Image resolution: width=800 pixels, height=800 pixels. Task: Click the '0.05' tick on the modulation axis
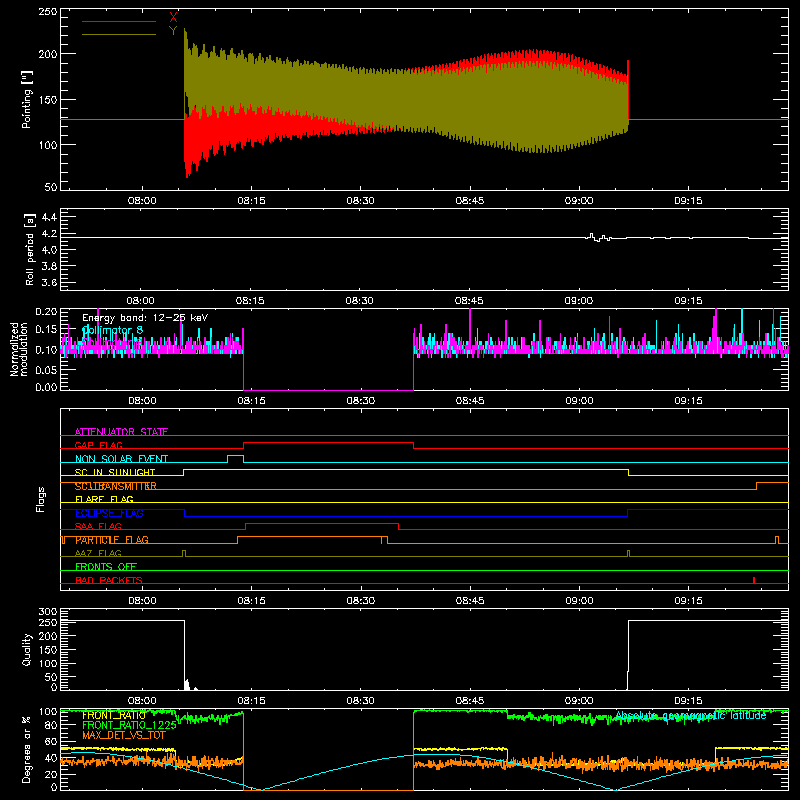pos(46,369)
